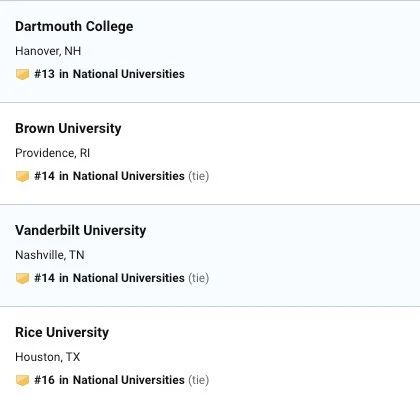
Task: Open the Brown University listing title
Action: point(68,128)
